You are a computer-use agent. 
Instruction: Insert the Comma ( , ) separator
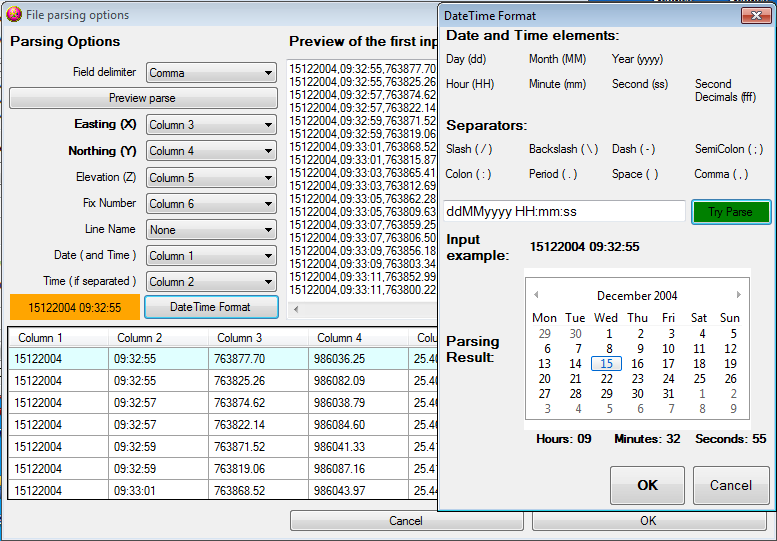(x=721, y=174)
